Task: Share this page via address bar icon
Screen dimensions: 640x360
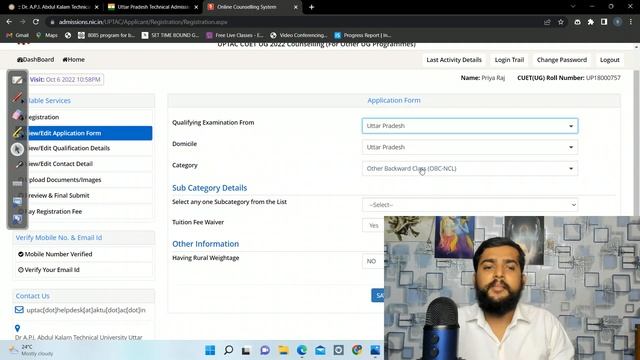Action: click(547, 22)
